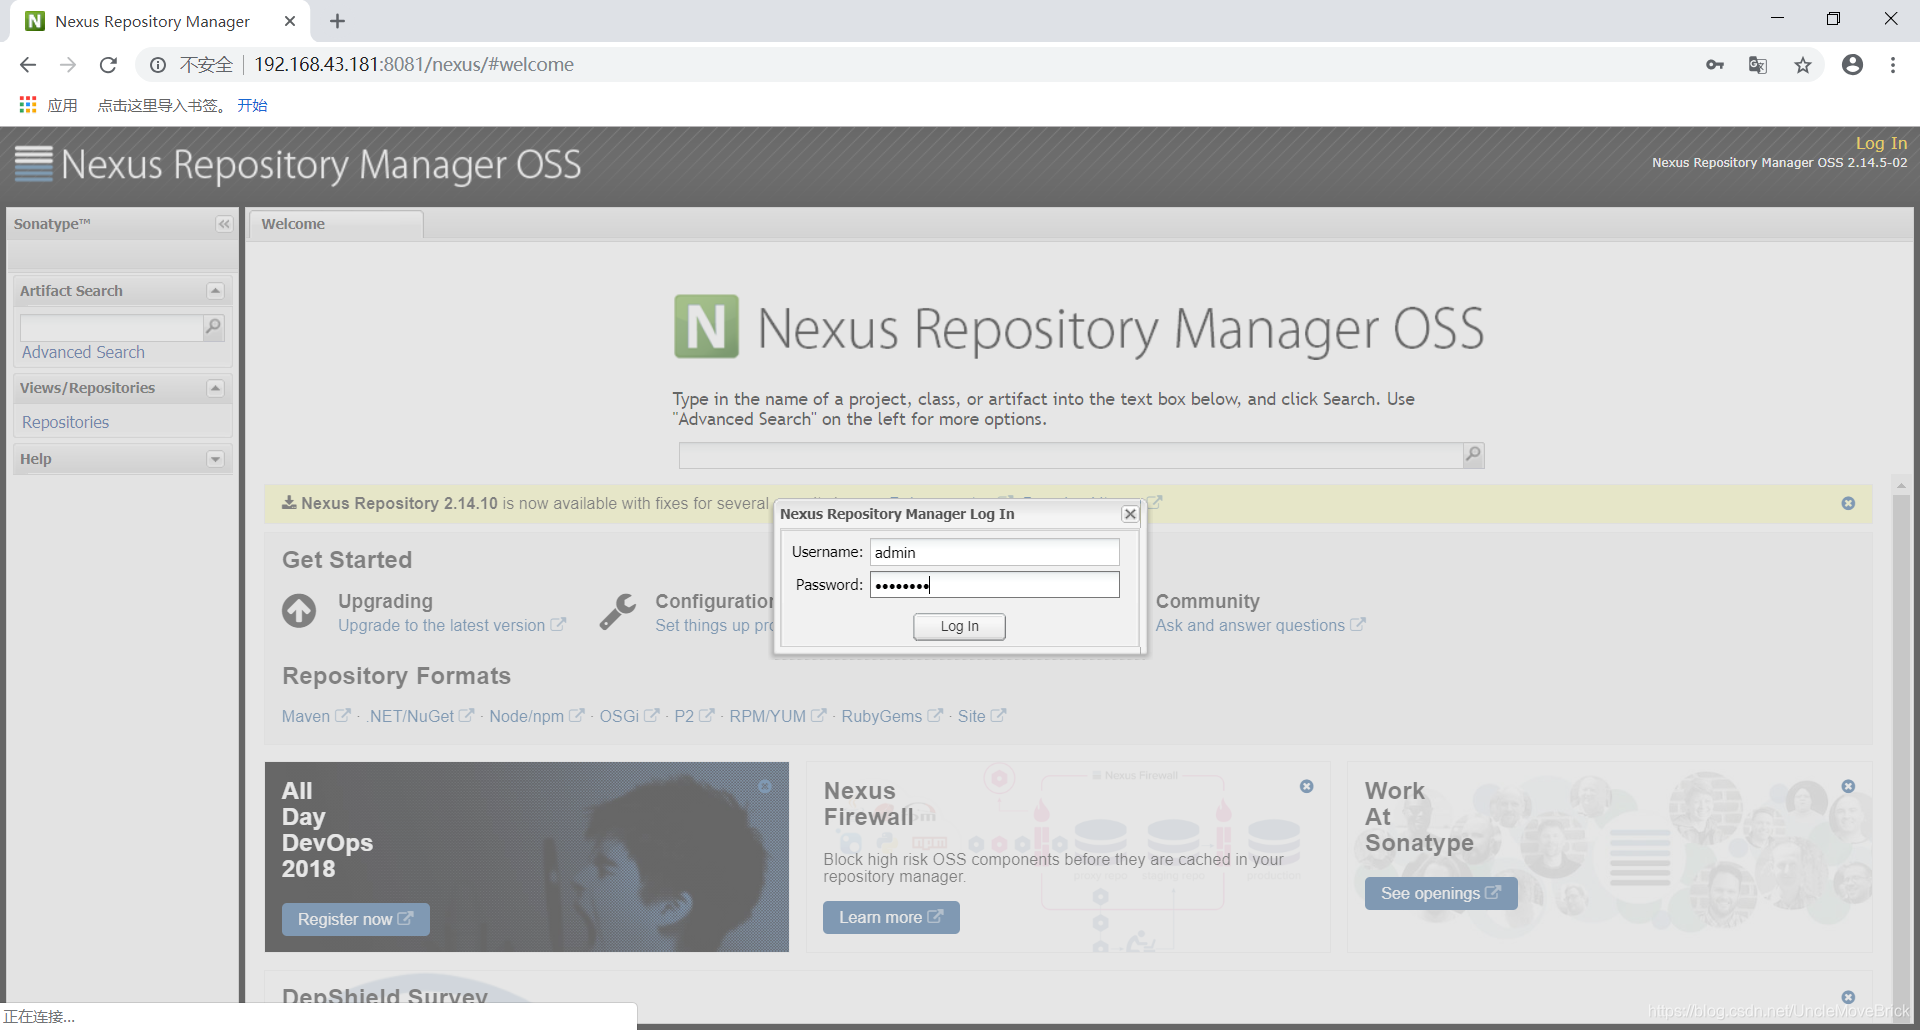Open the Chrome three-dot menu
Viewport: 1920px width, 1030px height.
(x=1893, y=65)
